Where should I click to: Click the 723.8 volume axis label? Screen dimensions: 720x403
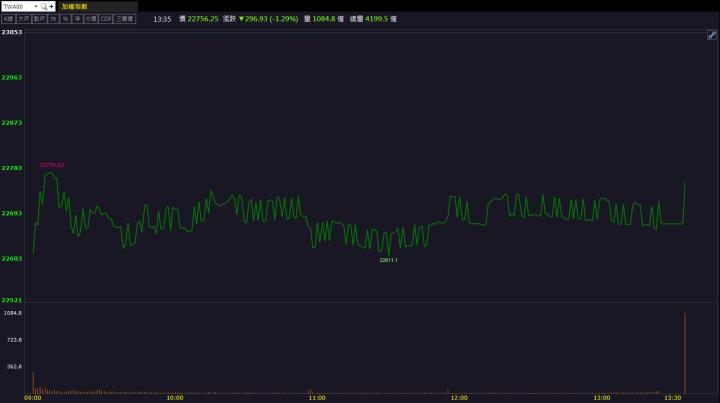(14, 340)
